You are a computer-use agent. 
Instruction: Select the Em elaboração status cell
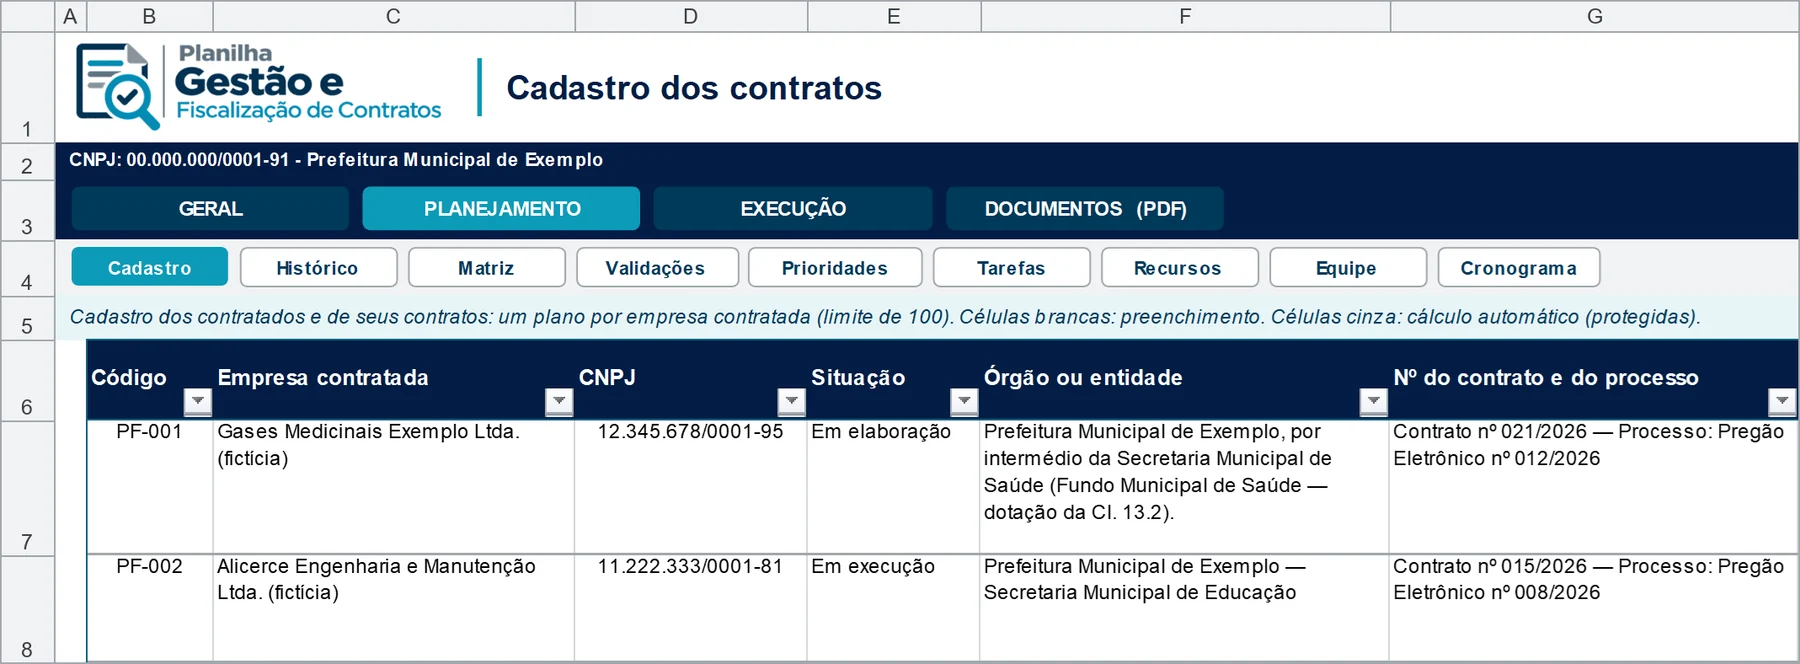click(894, 487)
